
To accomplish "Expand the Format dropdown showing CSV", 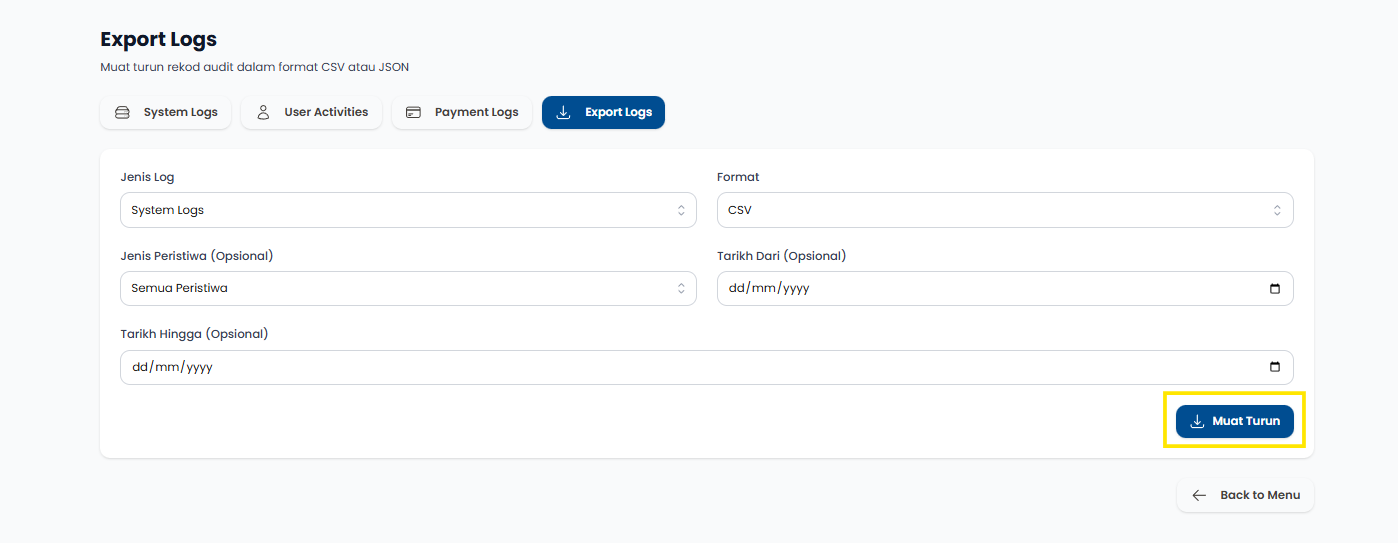I will (1004, 211).
